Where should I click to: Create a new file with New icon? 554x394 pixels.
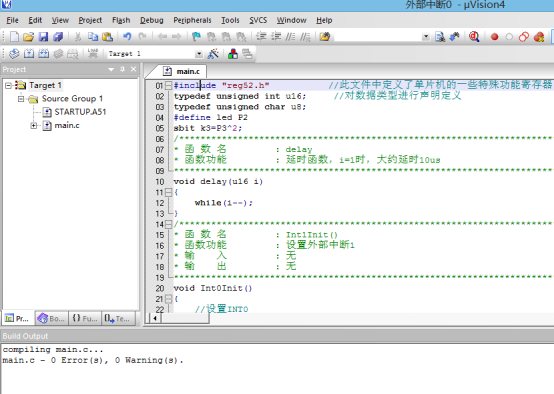click(x=14, y=37)
